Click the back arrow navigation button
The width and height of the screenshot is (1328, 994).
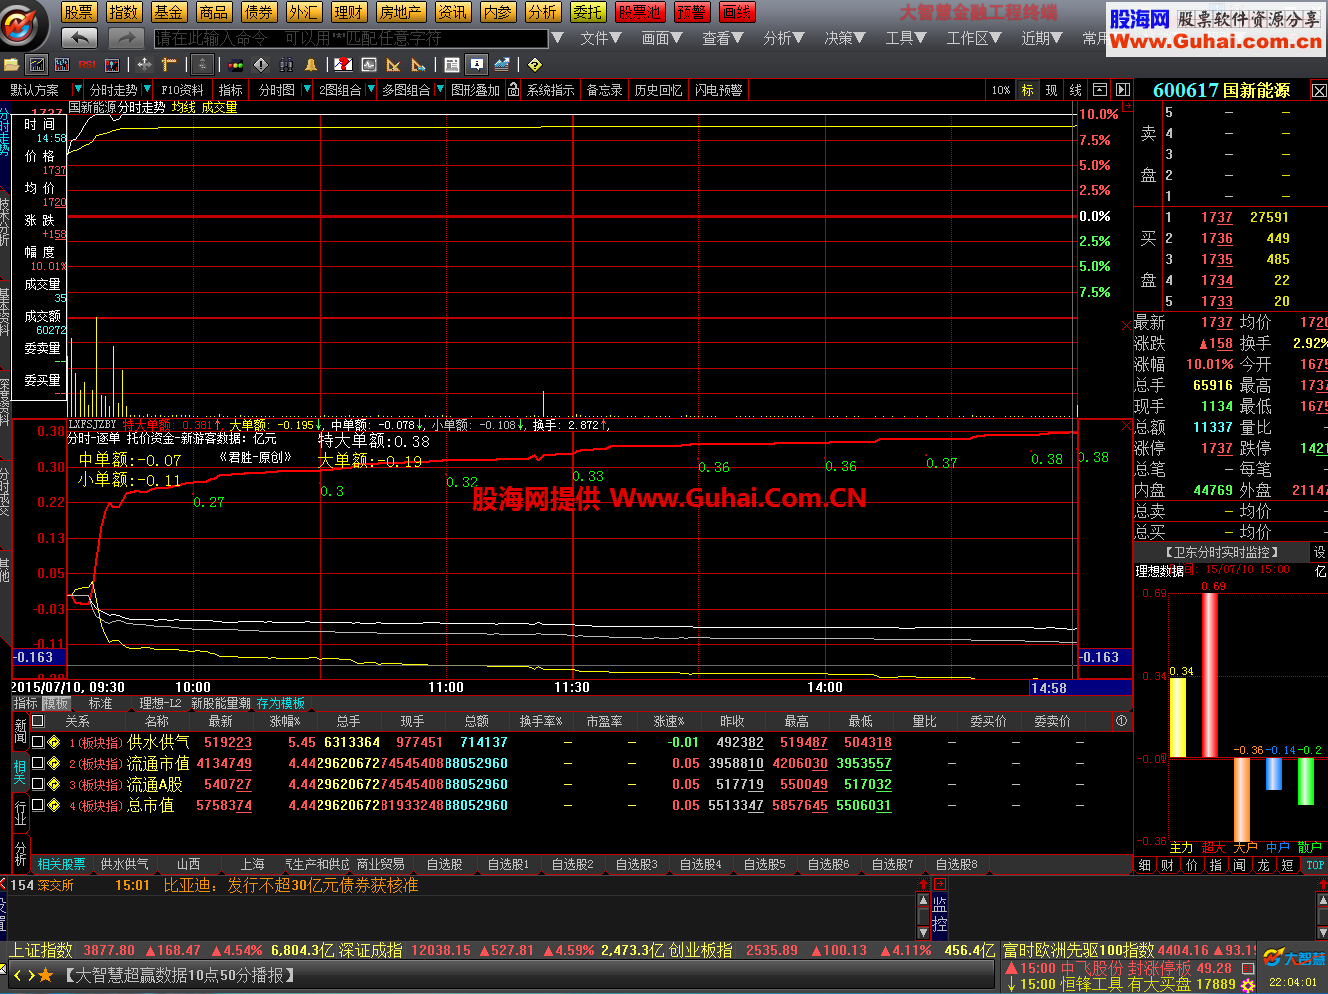tap(79, 38)
